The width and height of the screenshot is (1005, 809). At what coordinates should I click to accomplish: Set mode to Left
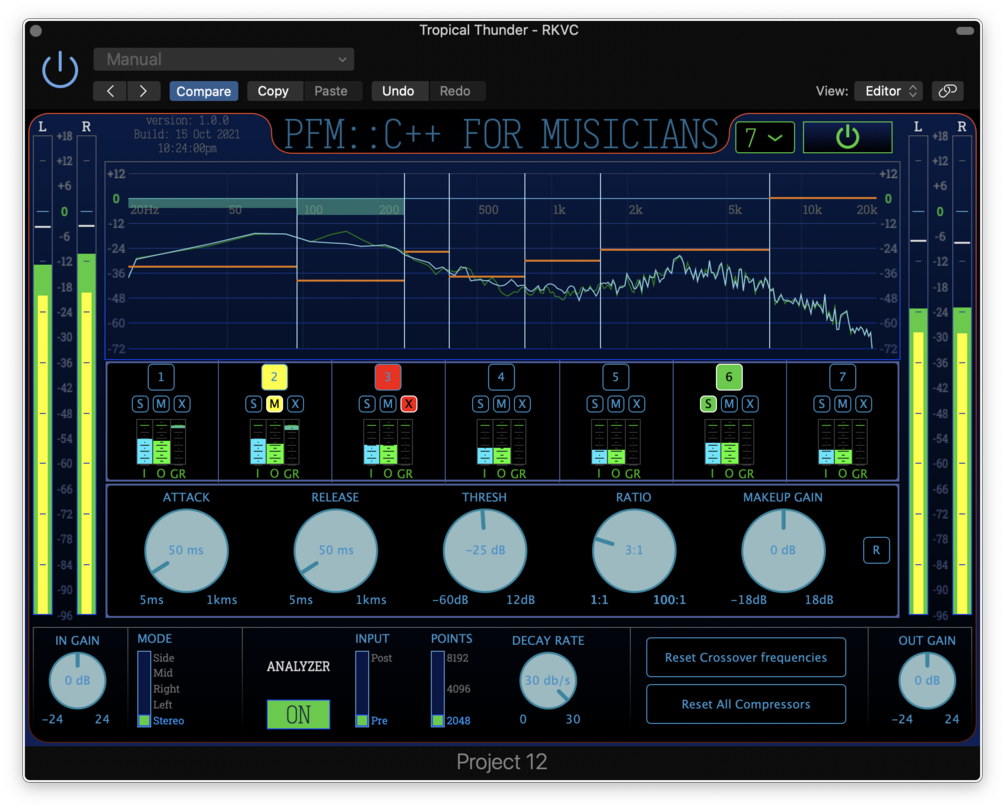point(163,705)
